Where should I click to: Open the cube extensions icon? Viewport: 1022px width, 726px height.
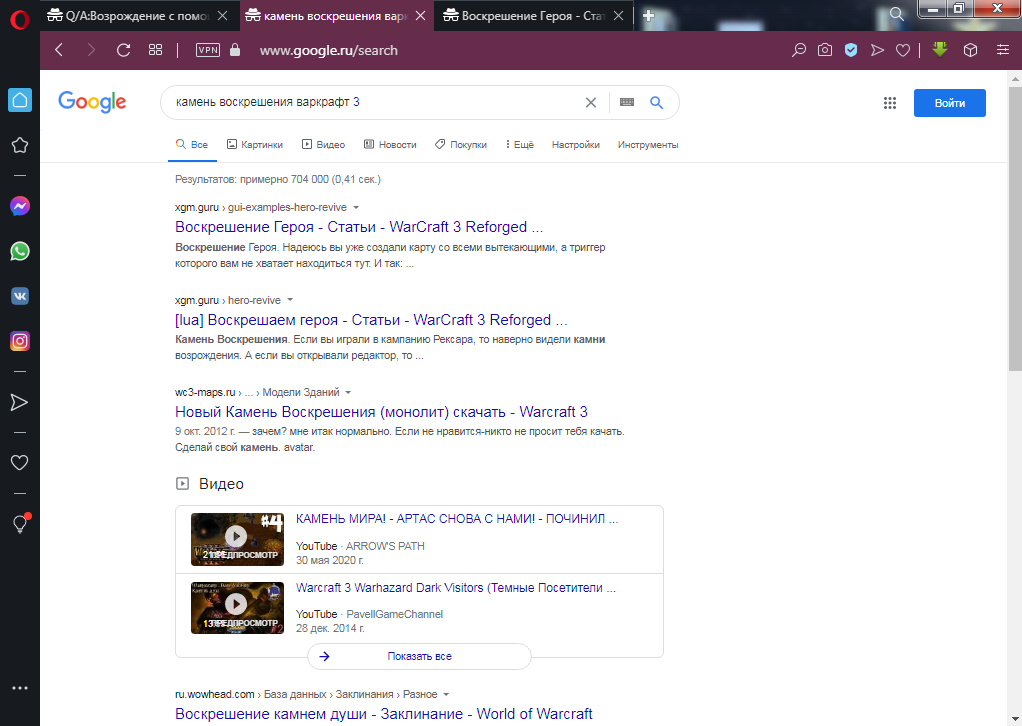point(971,50)
